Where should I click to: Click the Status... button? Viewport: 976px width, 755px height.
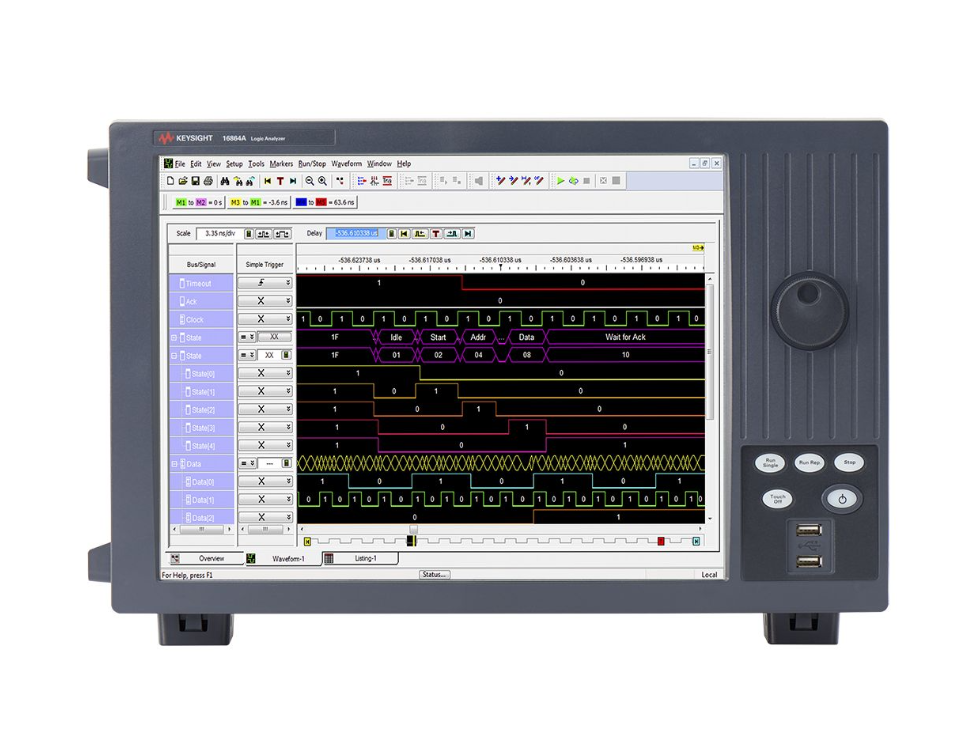tap(435, 575)
